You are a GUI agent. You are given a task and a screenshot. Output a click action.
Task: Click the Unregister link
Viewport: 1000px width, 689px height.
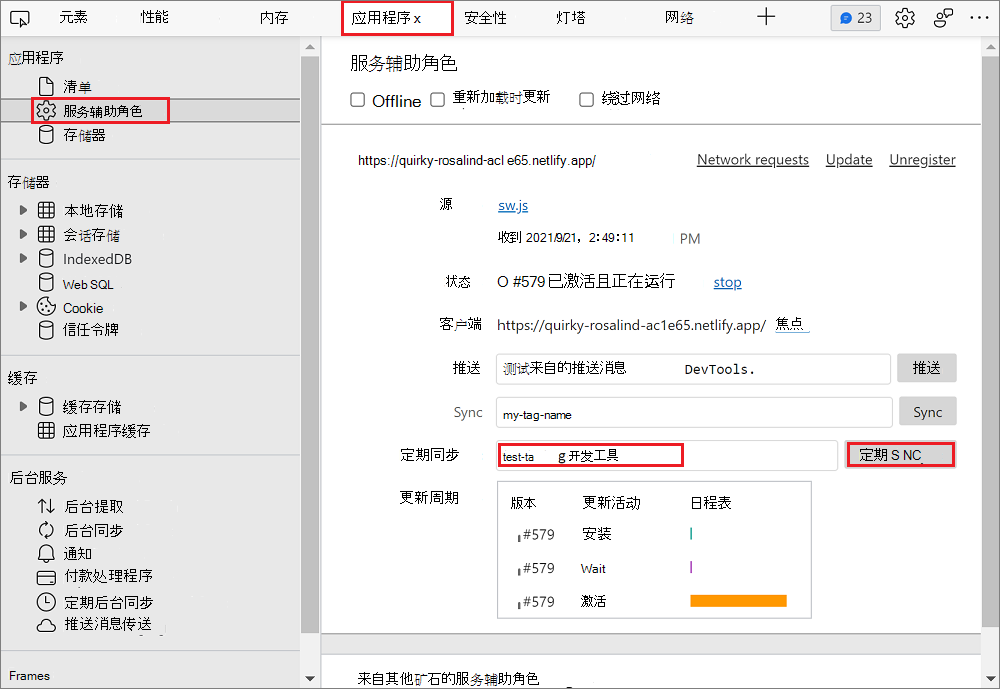[922, 159]
